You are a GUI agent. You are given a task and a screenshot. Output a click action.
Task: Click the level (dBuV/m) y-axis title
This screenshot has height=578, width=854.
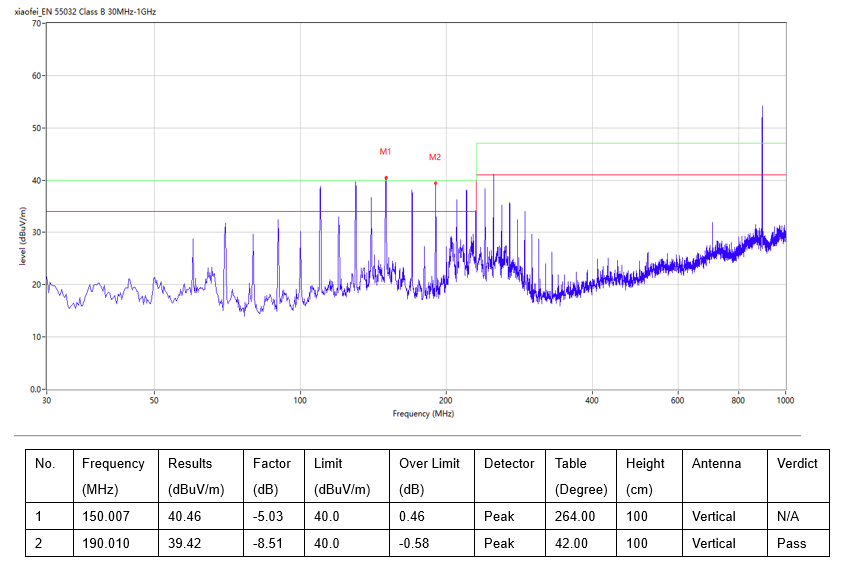pyautogui.click(x=22, y=236)
